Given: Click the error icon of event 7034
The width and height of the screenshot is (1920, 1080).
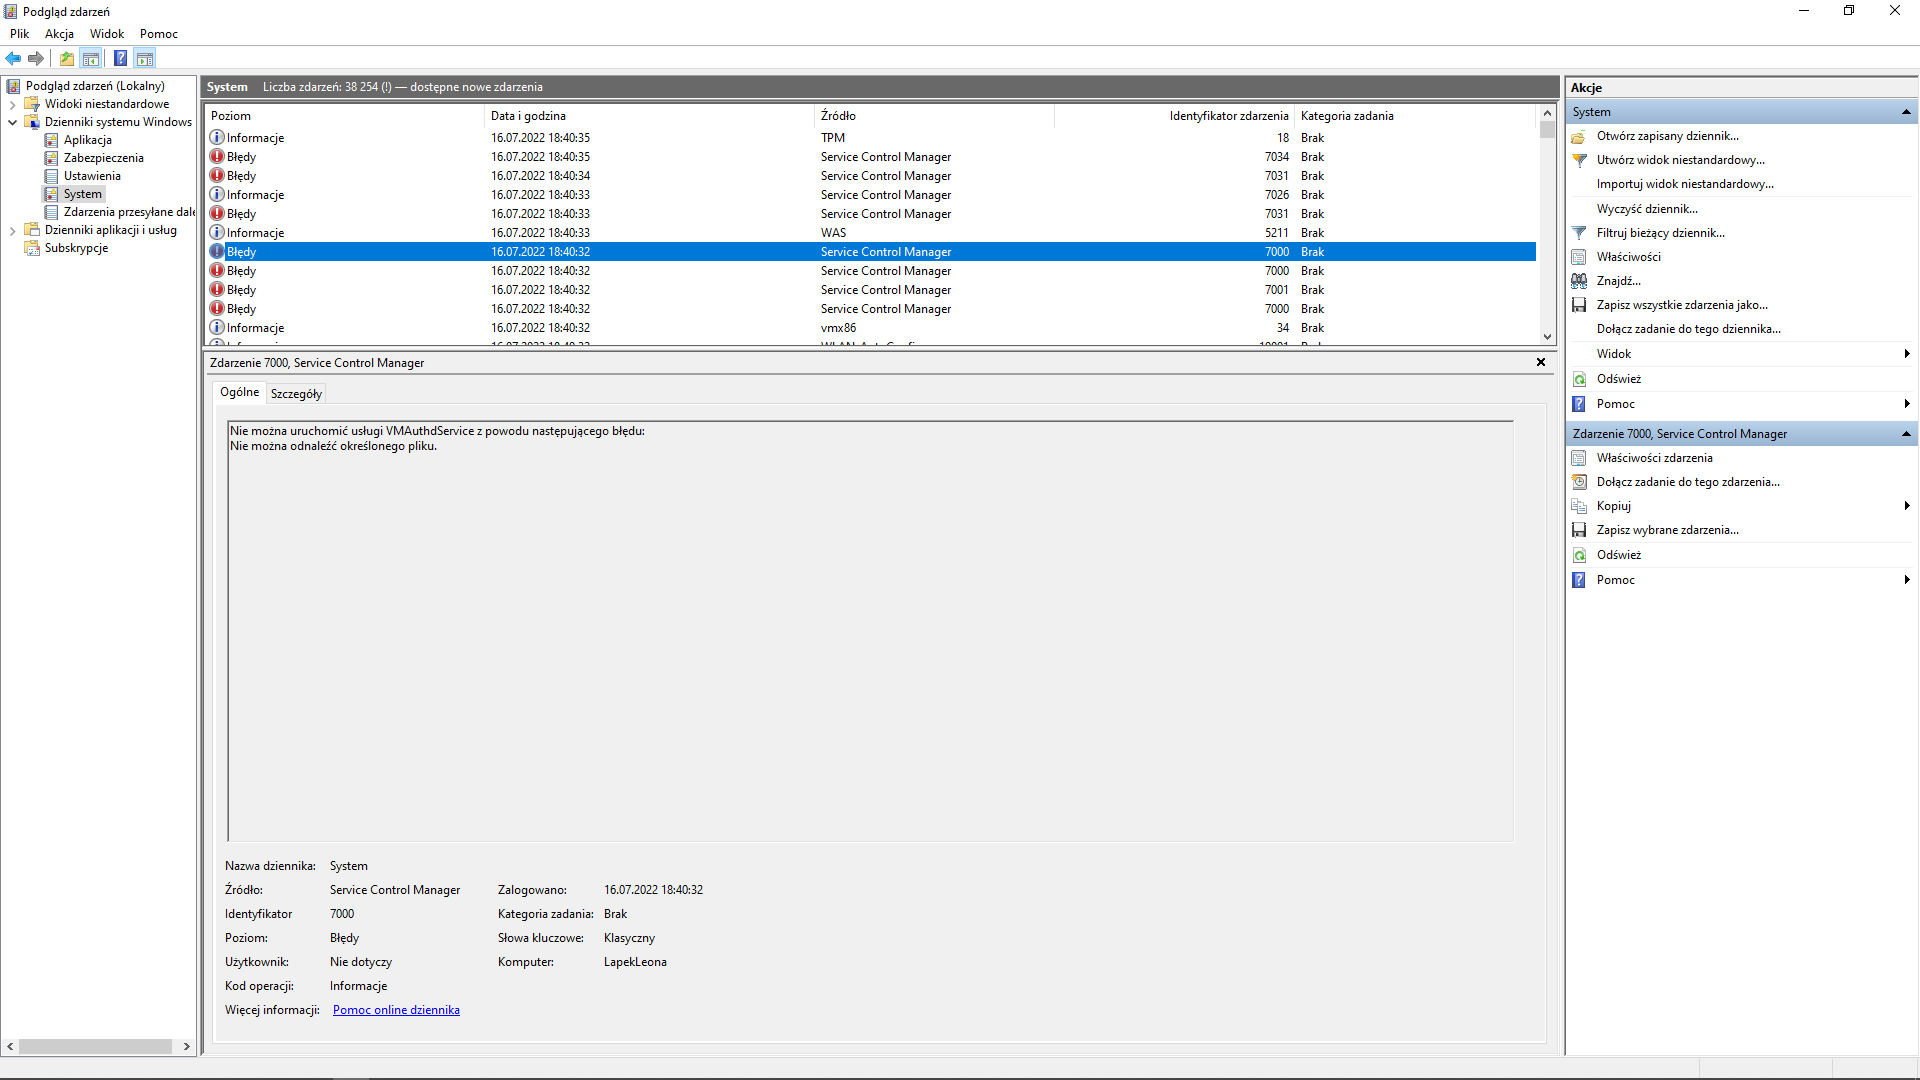Looking at the screenshot, I should (216, 156).
